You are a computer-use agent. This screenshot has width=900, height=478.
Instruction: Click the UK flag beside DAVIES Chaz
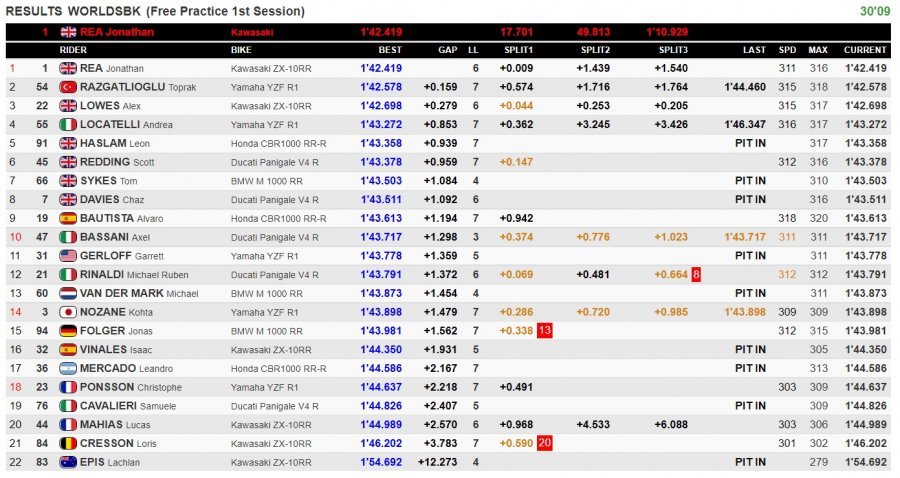pyautogui.click(x=68, y=200)
